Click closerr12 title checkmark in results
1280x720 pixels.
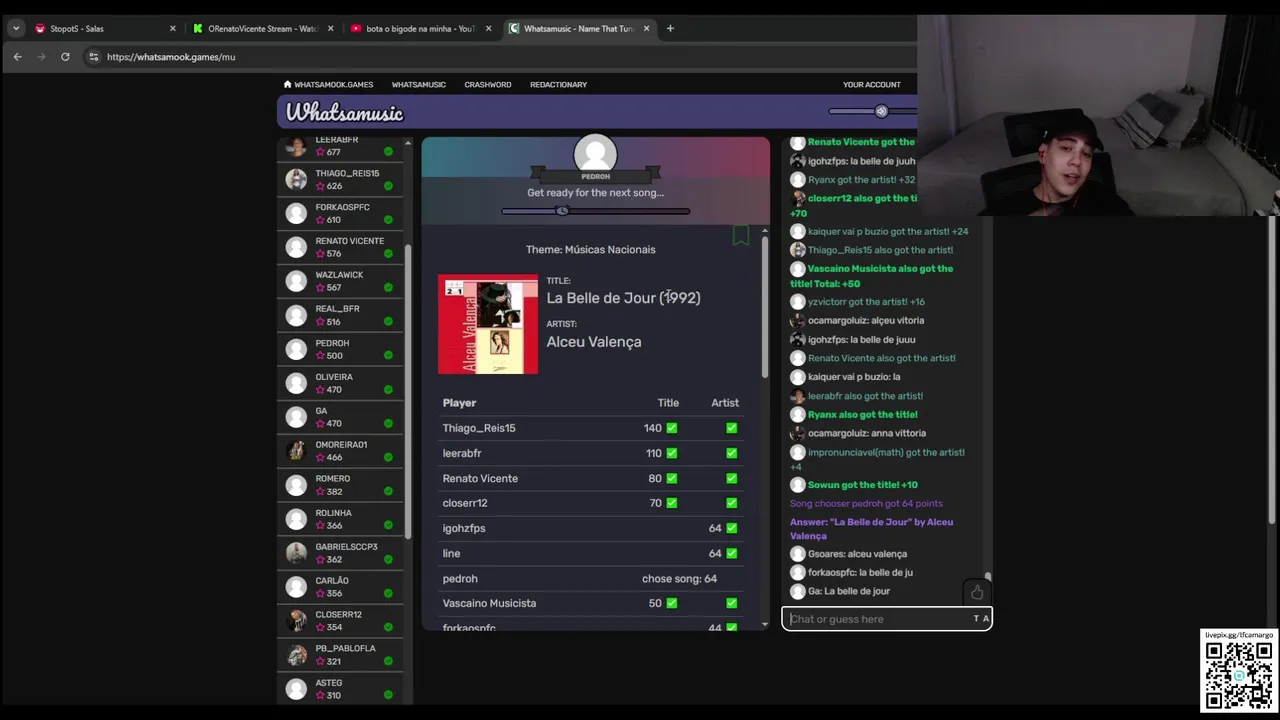coord(672,503)
